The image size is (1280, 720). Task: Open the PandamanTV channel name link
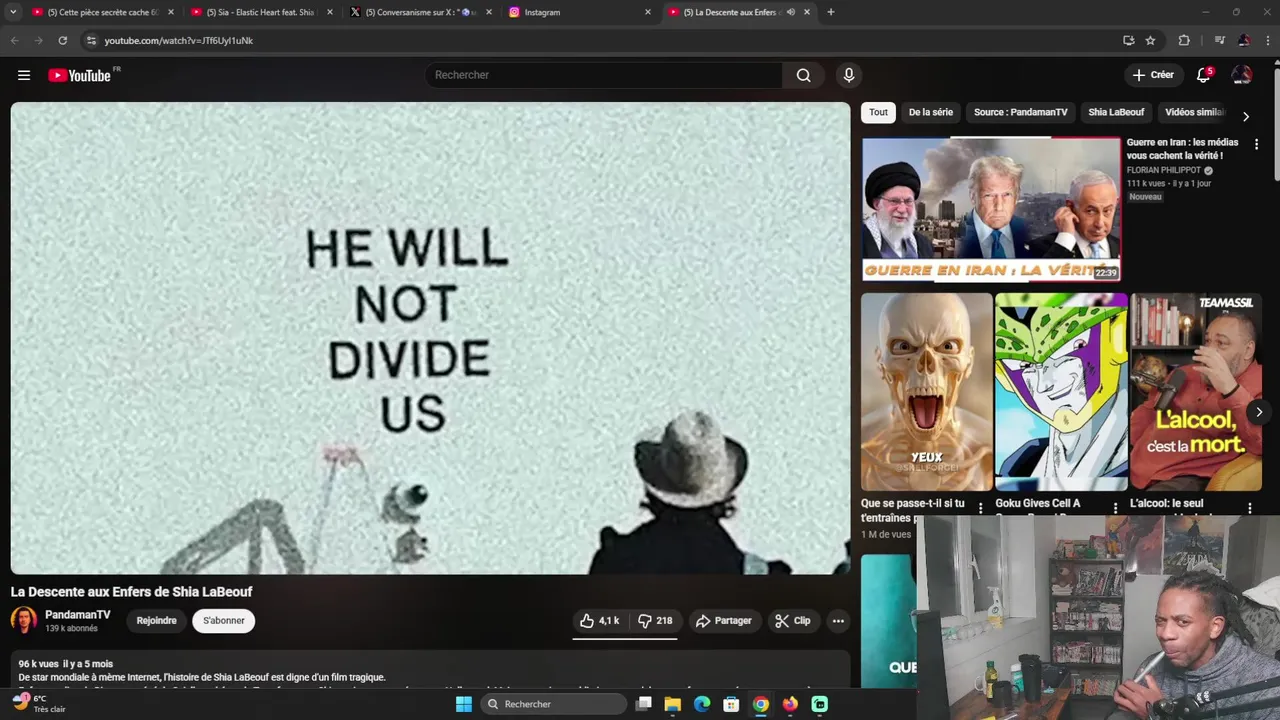pyautogui.click(x=78, y=615)
